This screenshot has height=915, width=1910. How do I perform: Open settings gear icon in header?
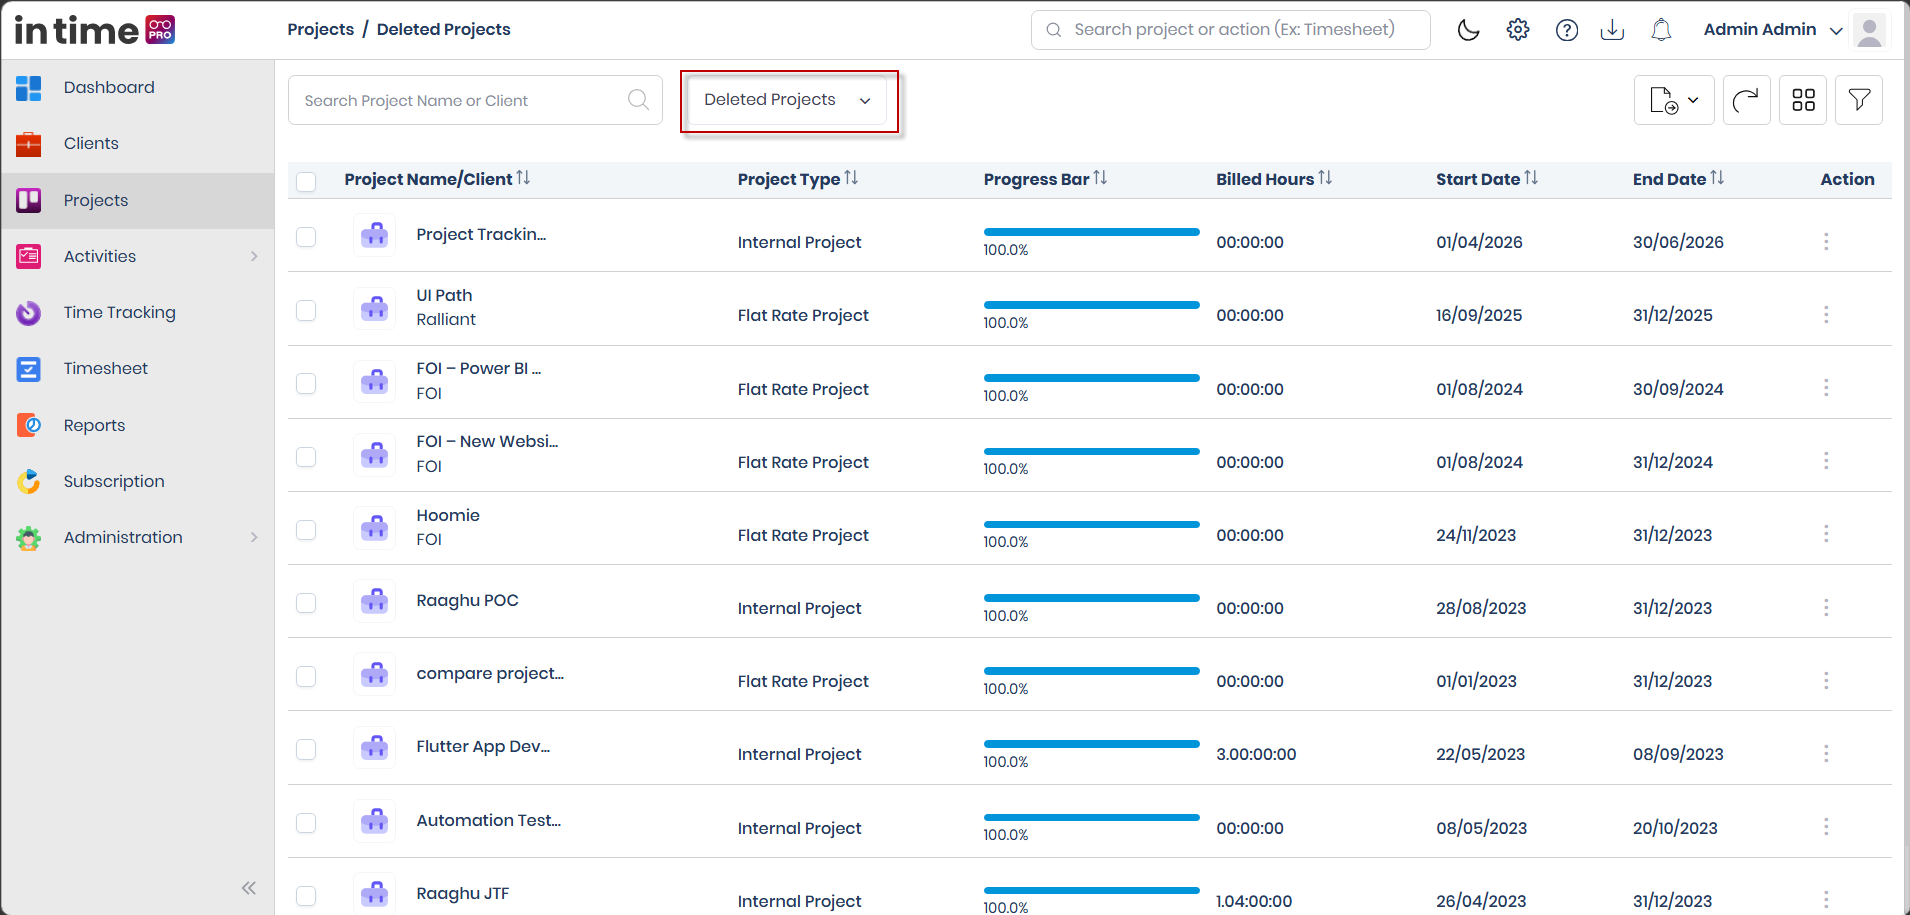[x=1518, y=30]
